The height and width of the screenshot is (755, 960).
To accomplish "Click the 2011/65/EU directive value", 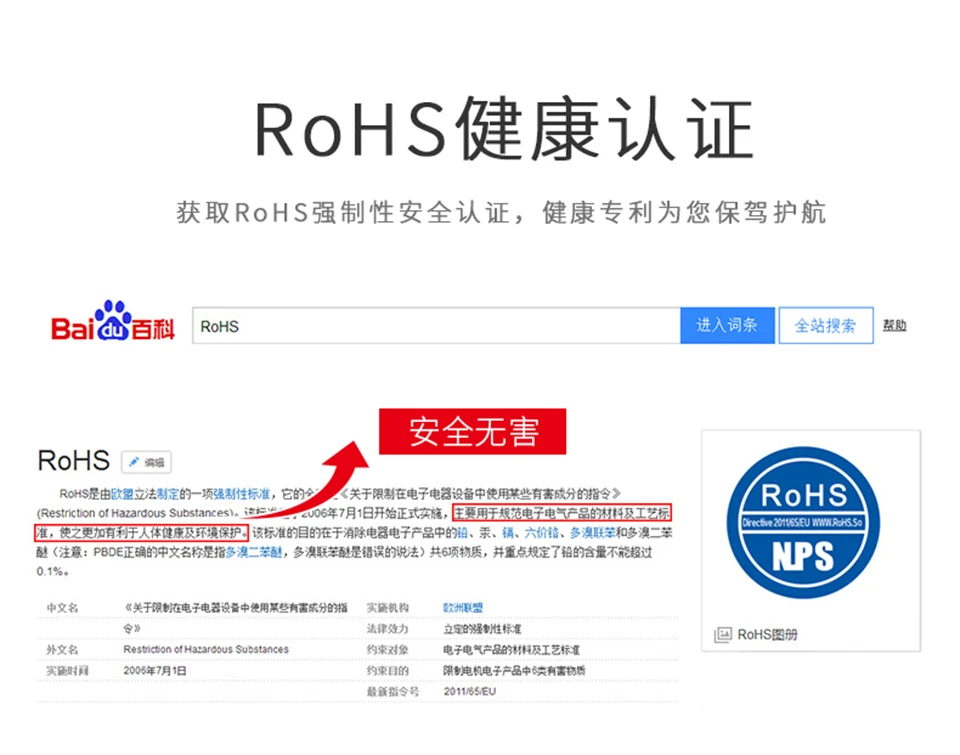I will tap(470, 691).
